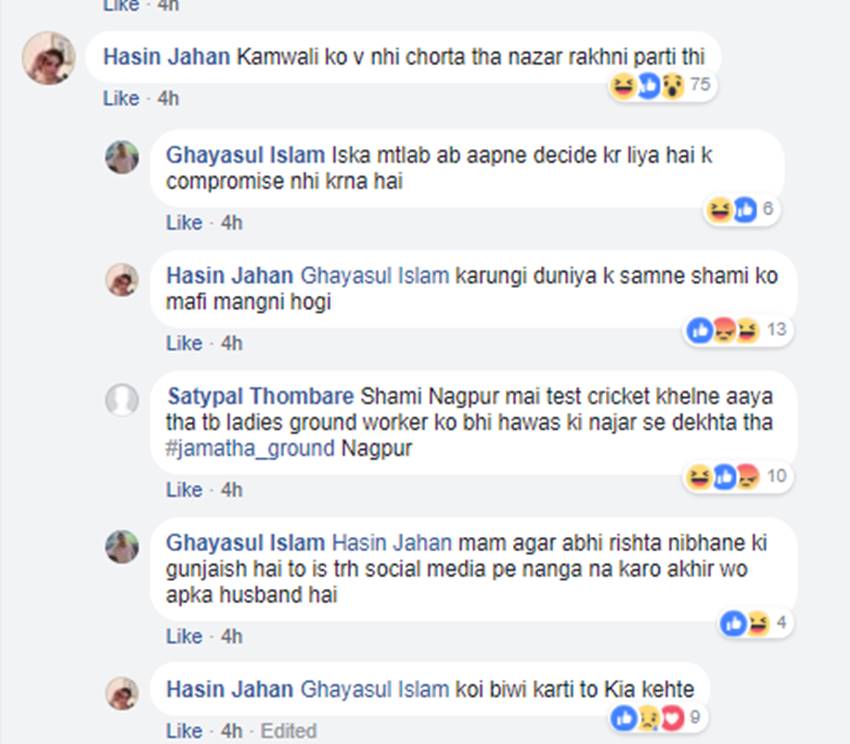Like Satypal Thombare's Nagpur comment
Screen dimensions: 850x744
point(184,490)
